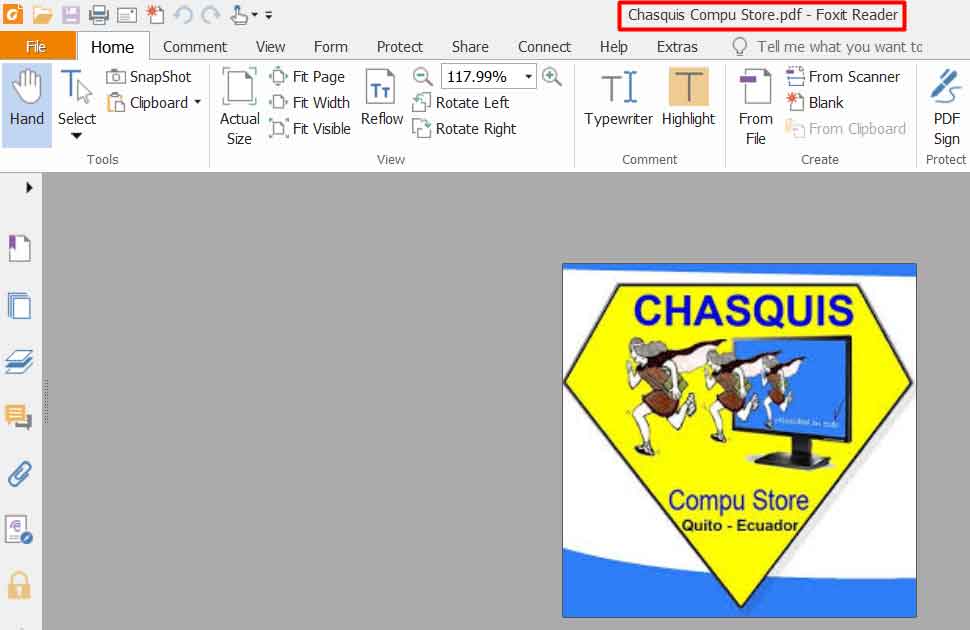Click the zoom out magnifier icon
Image resolution: width=970 pixels, height=630 pixels.
pos(423,77)
